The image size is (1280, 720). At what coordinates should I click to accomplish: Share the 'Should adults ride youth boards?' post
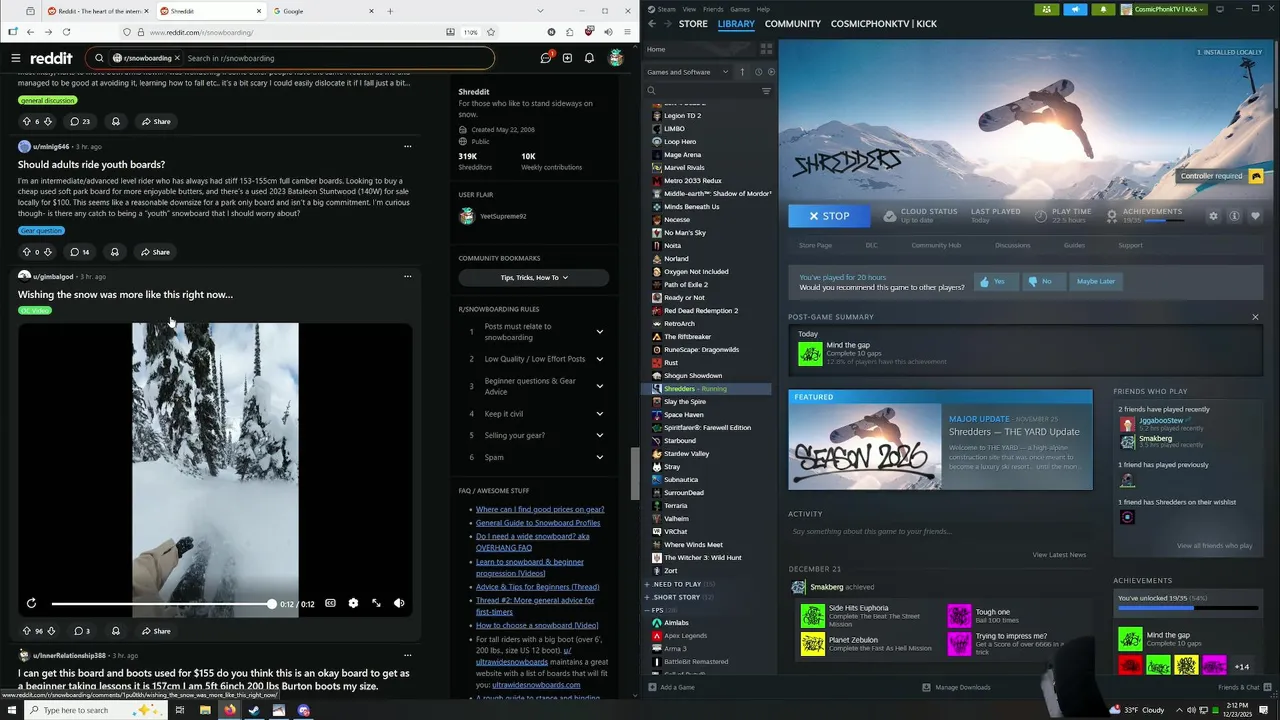(155, 252)
